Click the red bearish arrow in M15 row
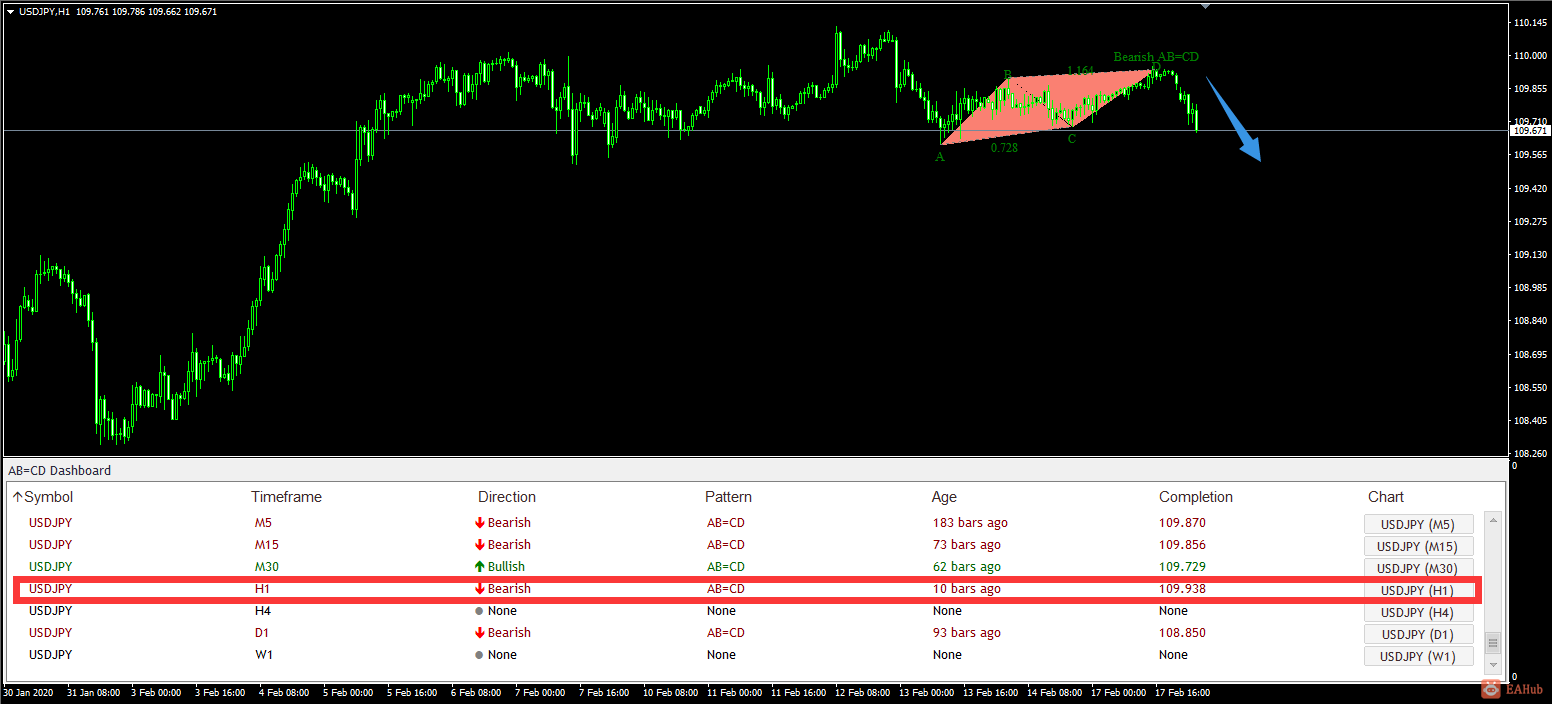Viewport: 1552px width, 704px height. click(x=480, y=545)
